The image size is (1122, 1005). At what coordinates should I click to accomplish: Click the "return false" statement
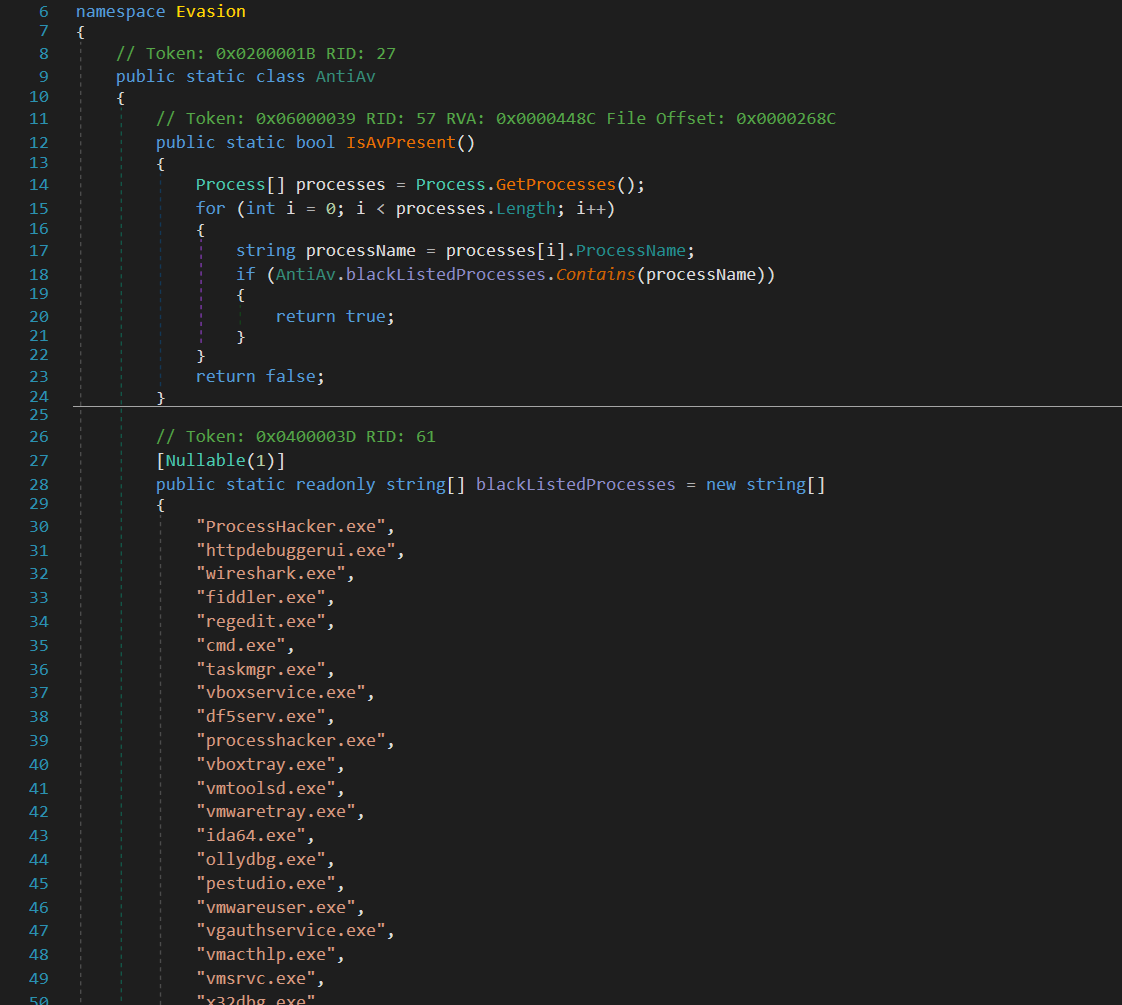260,376
